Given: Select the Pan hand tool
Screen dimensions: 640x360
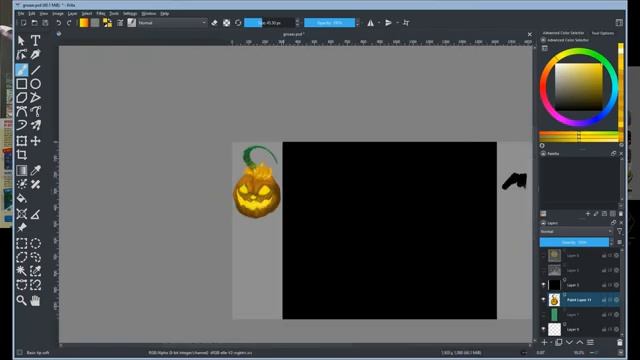Looking at the screenshot, I should click(36, 300).
